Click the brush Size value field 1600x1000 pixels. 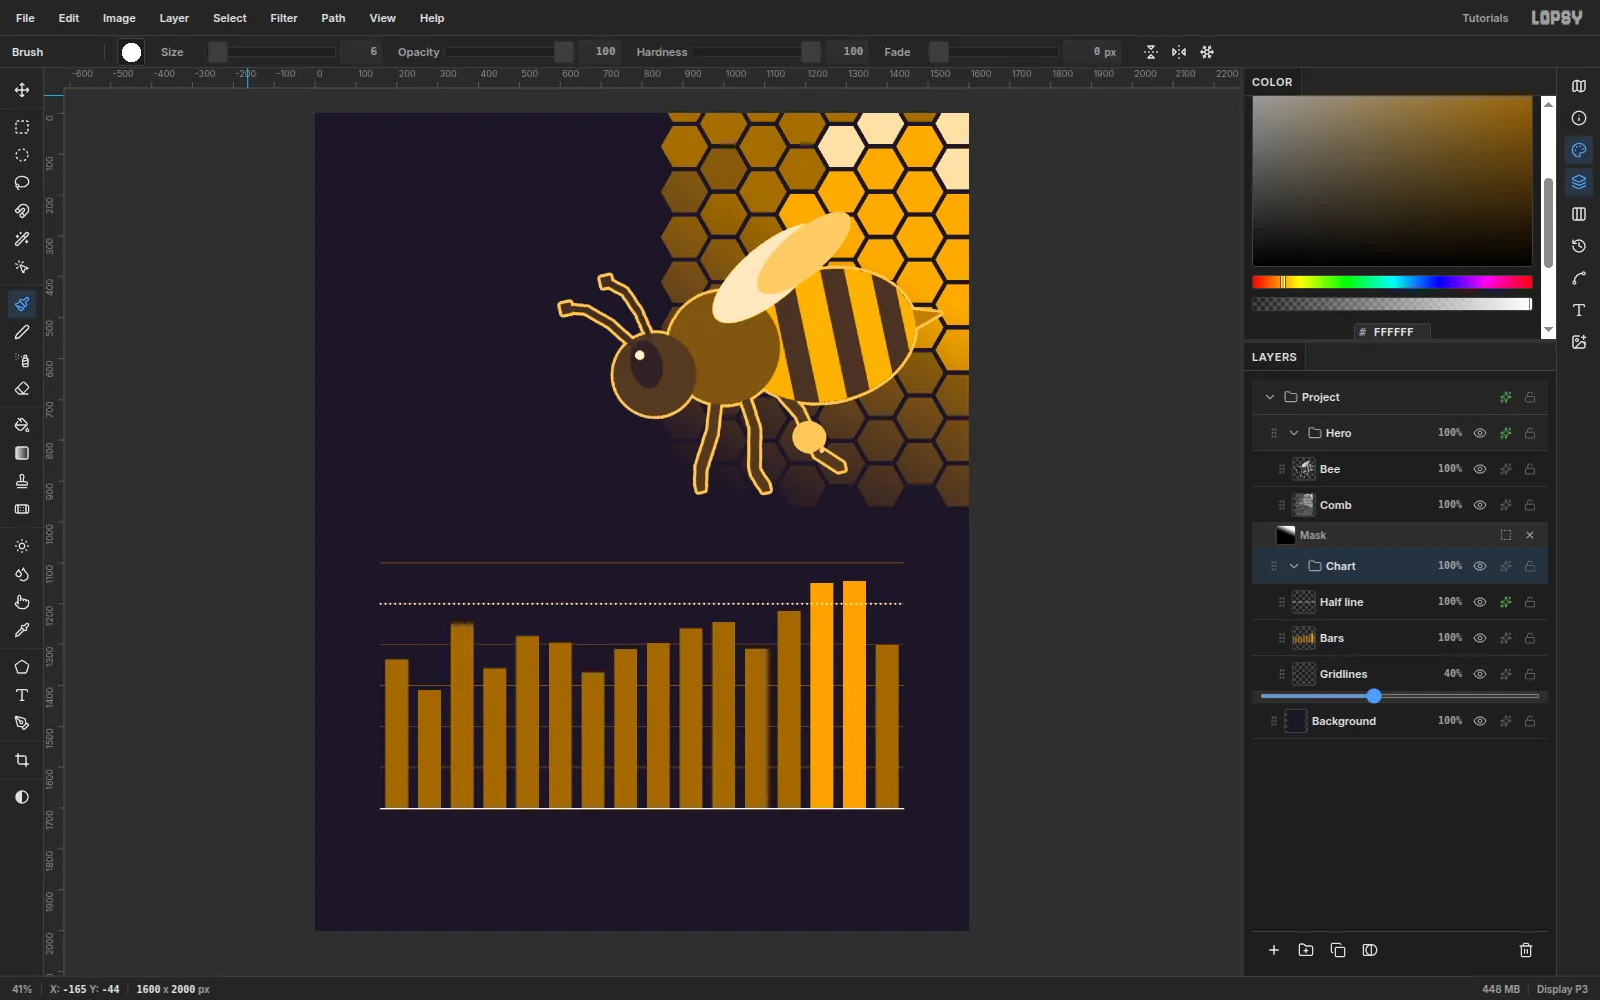(x=361, y=52)
